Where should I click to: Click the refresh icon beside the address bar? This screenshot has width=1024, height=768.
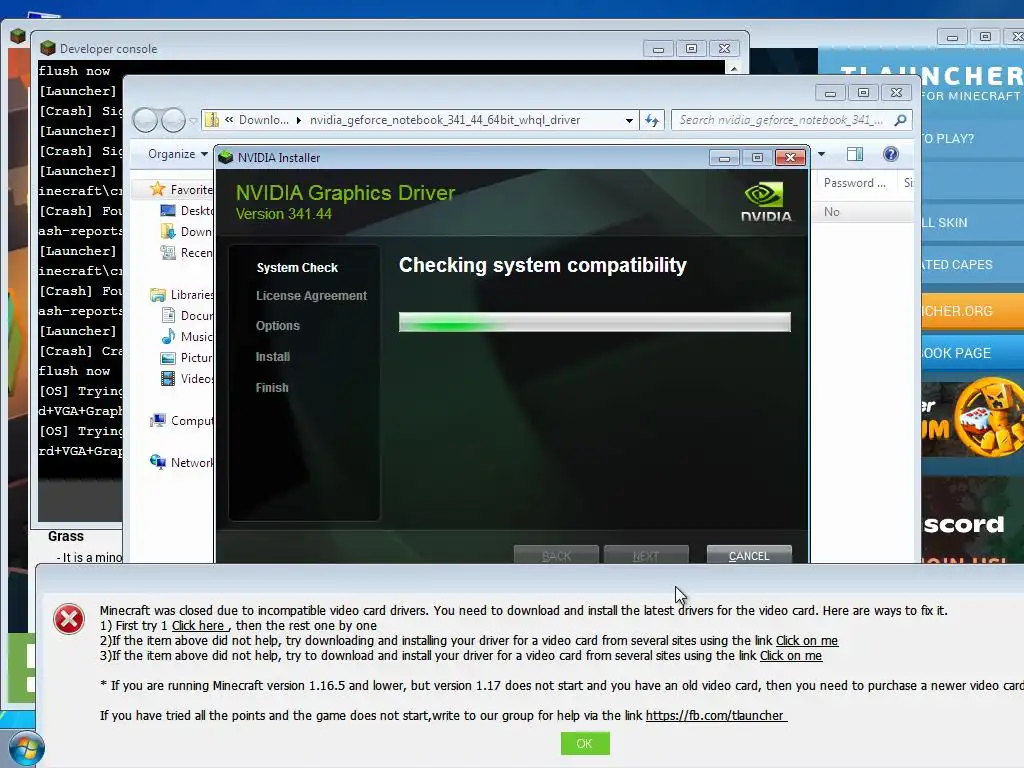(652, 120)
